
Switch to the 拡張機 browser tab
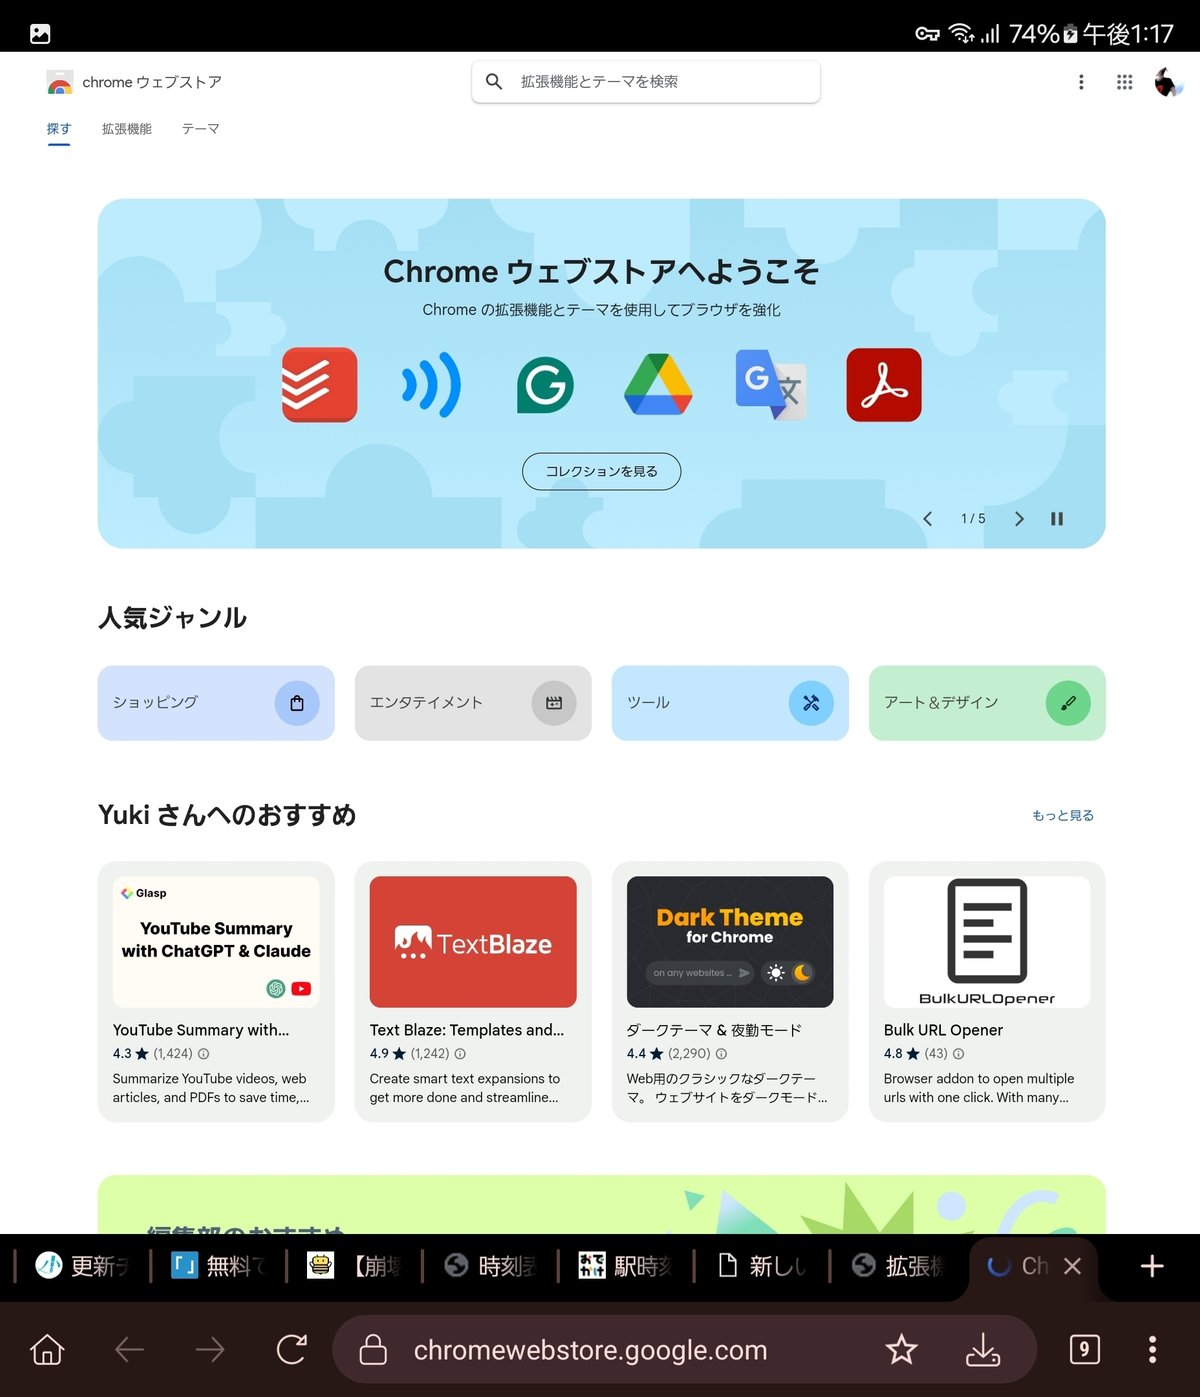(x=898, y=1266)
